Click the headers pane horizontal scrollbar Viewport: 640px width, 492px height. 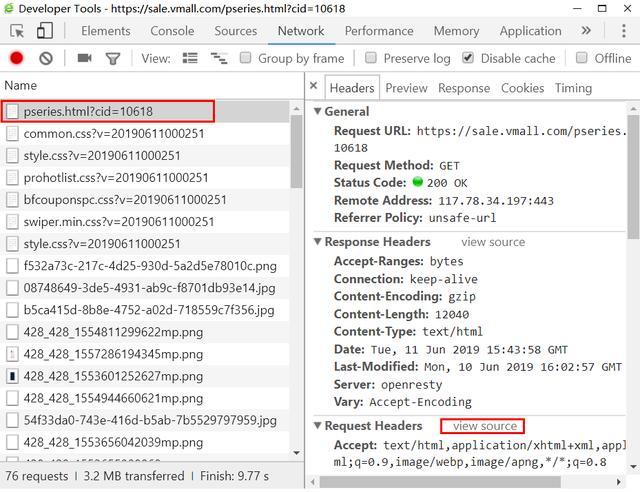(440, 482)
